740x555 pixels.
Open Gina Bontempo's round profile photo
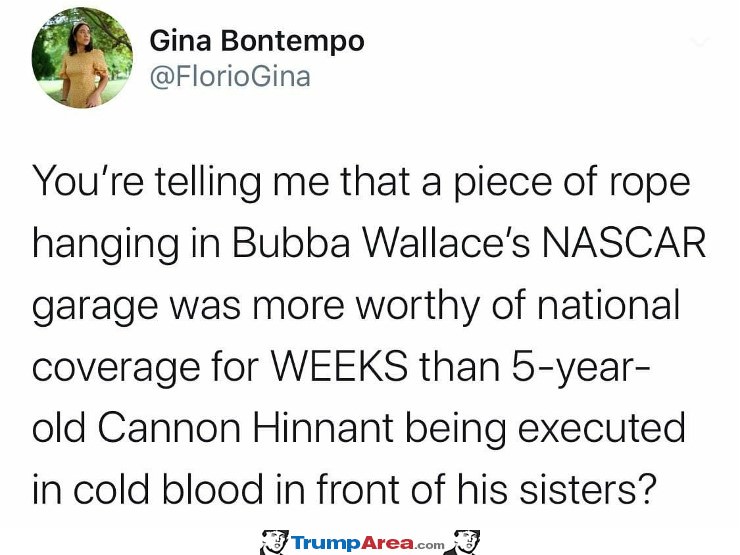pyautogui.click(x=82, y=58)
